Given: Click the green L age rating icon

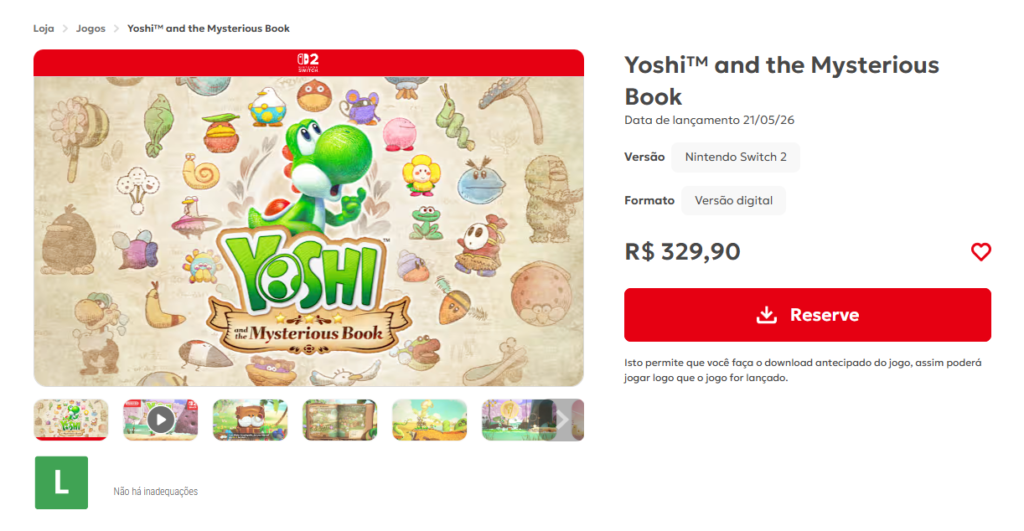Looking at the screenshot, I should (61, 483).
